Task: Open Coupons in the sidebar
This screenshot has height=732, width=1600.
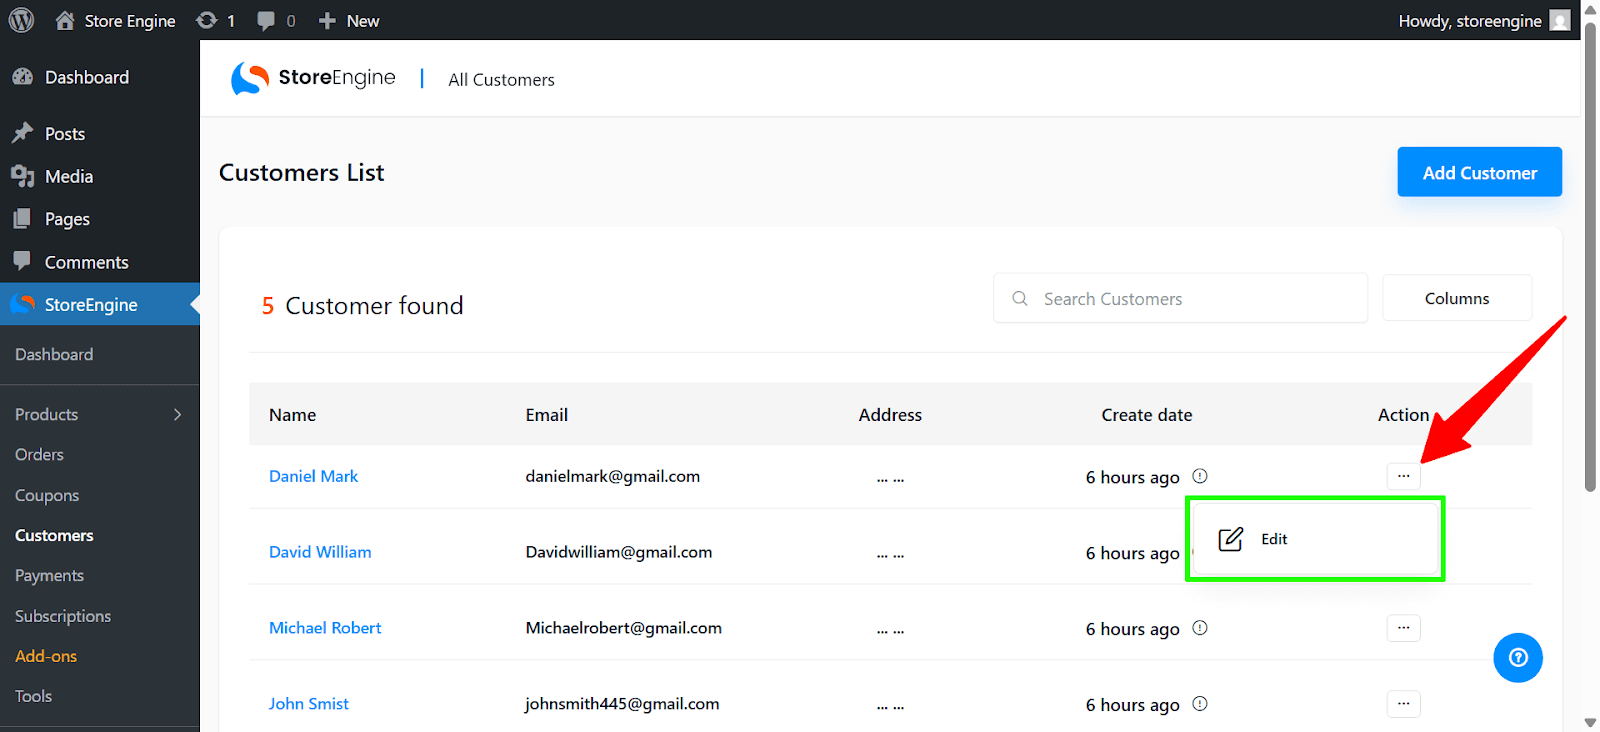Action: click(47, 495)
